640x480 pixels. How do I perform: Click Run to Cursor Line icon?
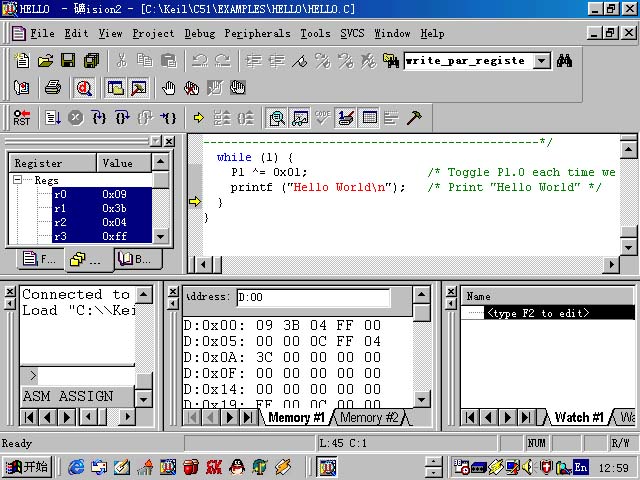coord(169,118)
